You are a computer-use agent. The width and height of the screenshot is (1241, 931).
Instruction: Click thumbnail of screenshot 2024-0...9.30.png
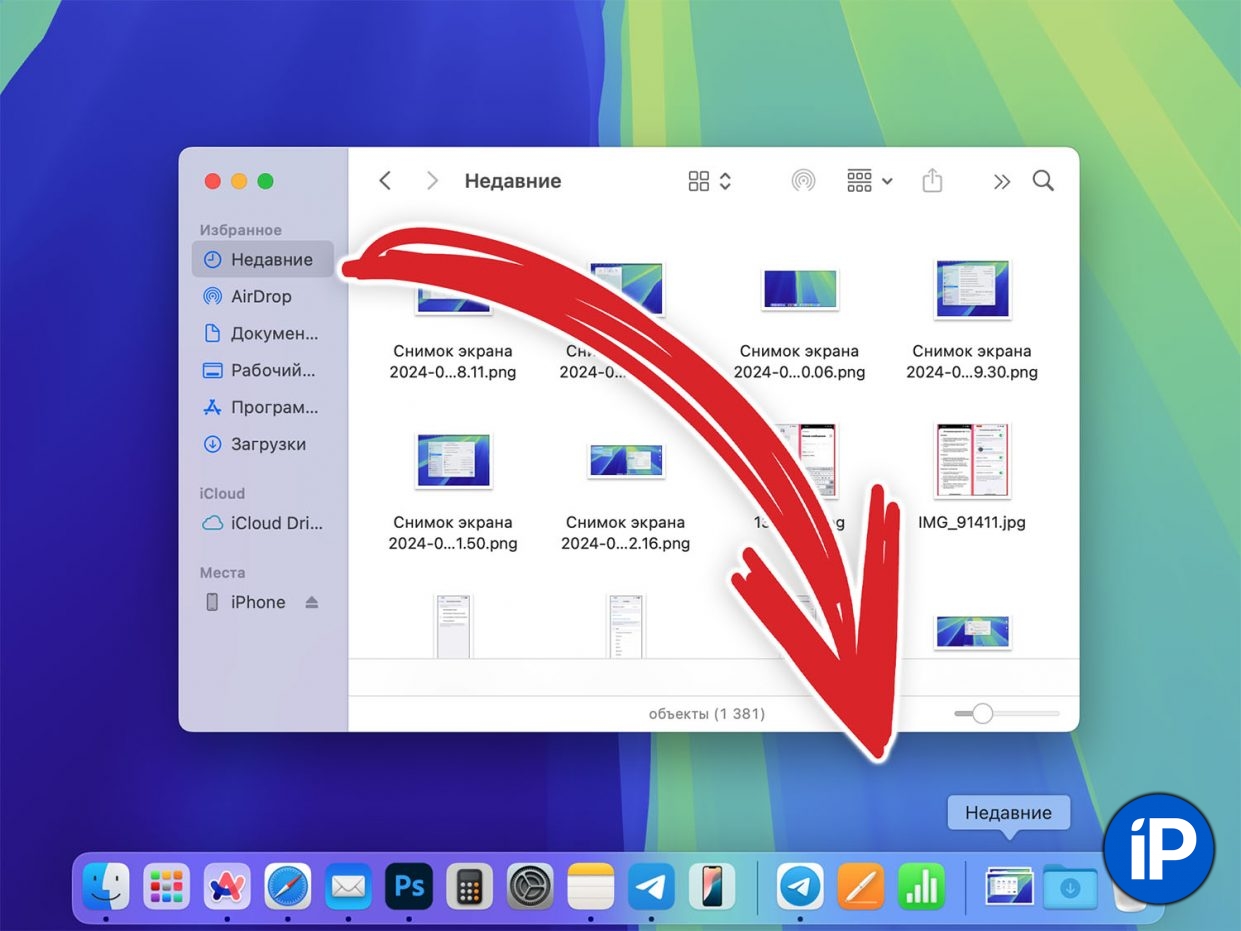click(x=972, y=290)
